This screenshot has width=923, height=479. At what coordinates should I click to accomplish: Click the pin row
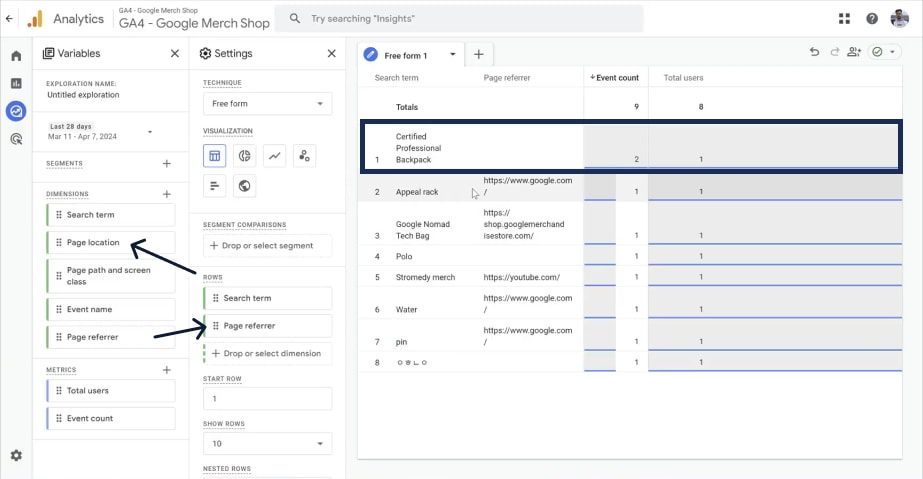tap(630, 336)
